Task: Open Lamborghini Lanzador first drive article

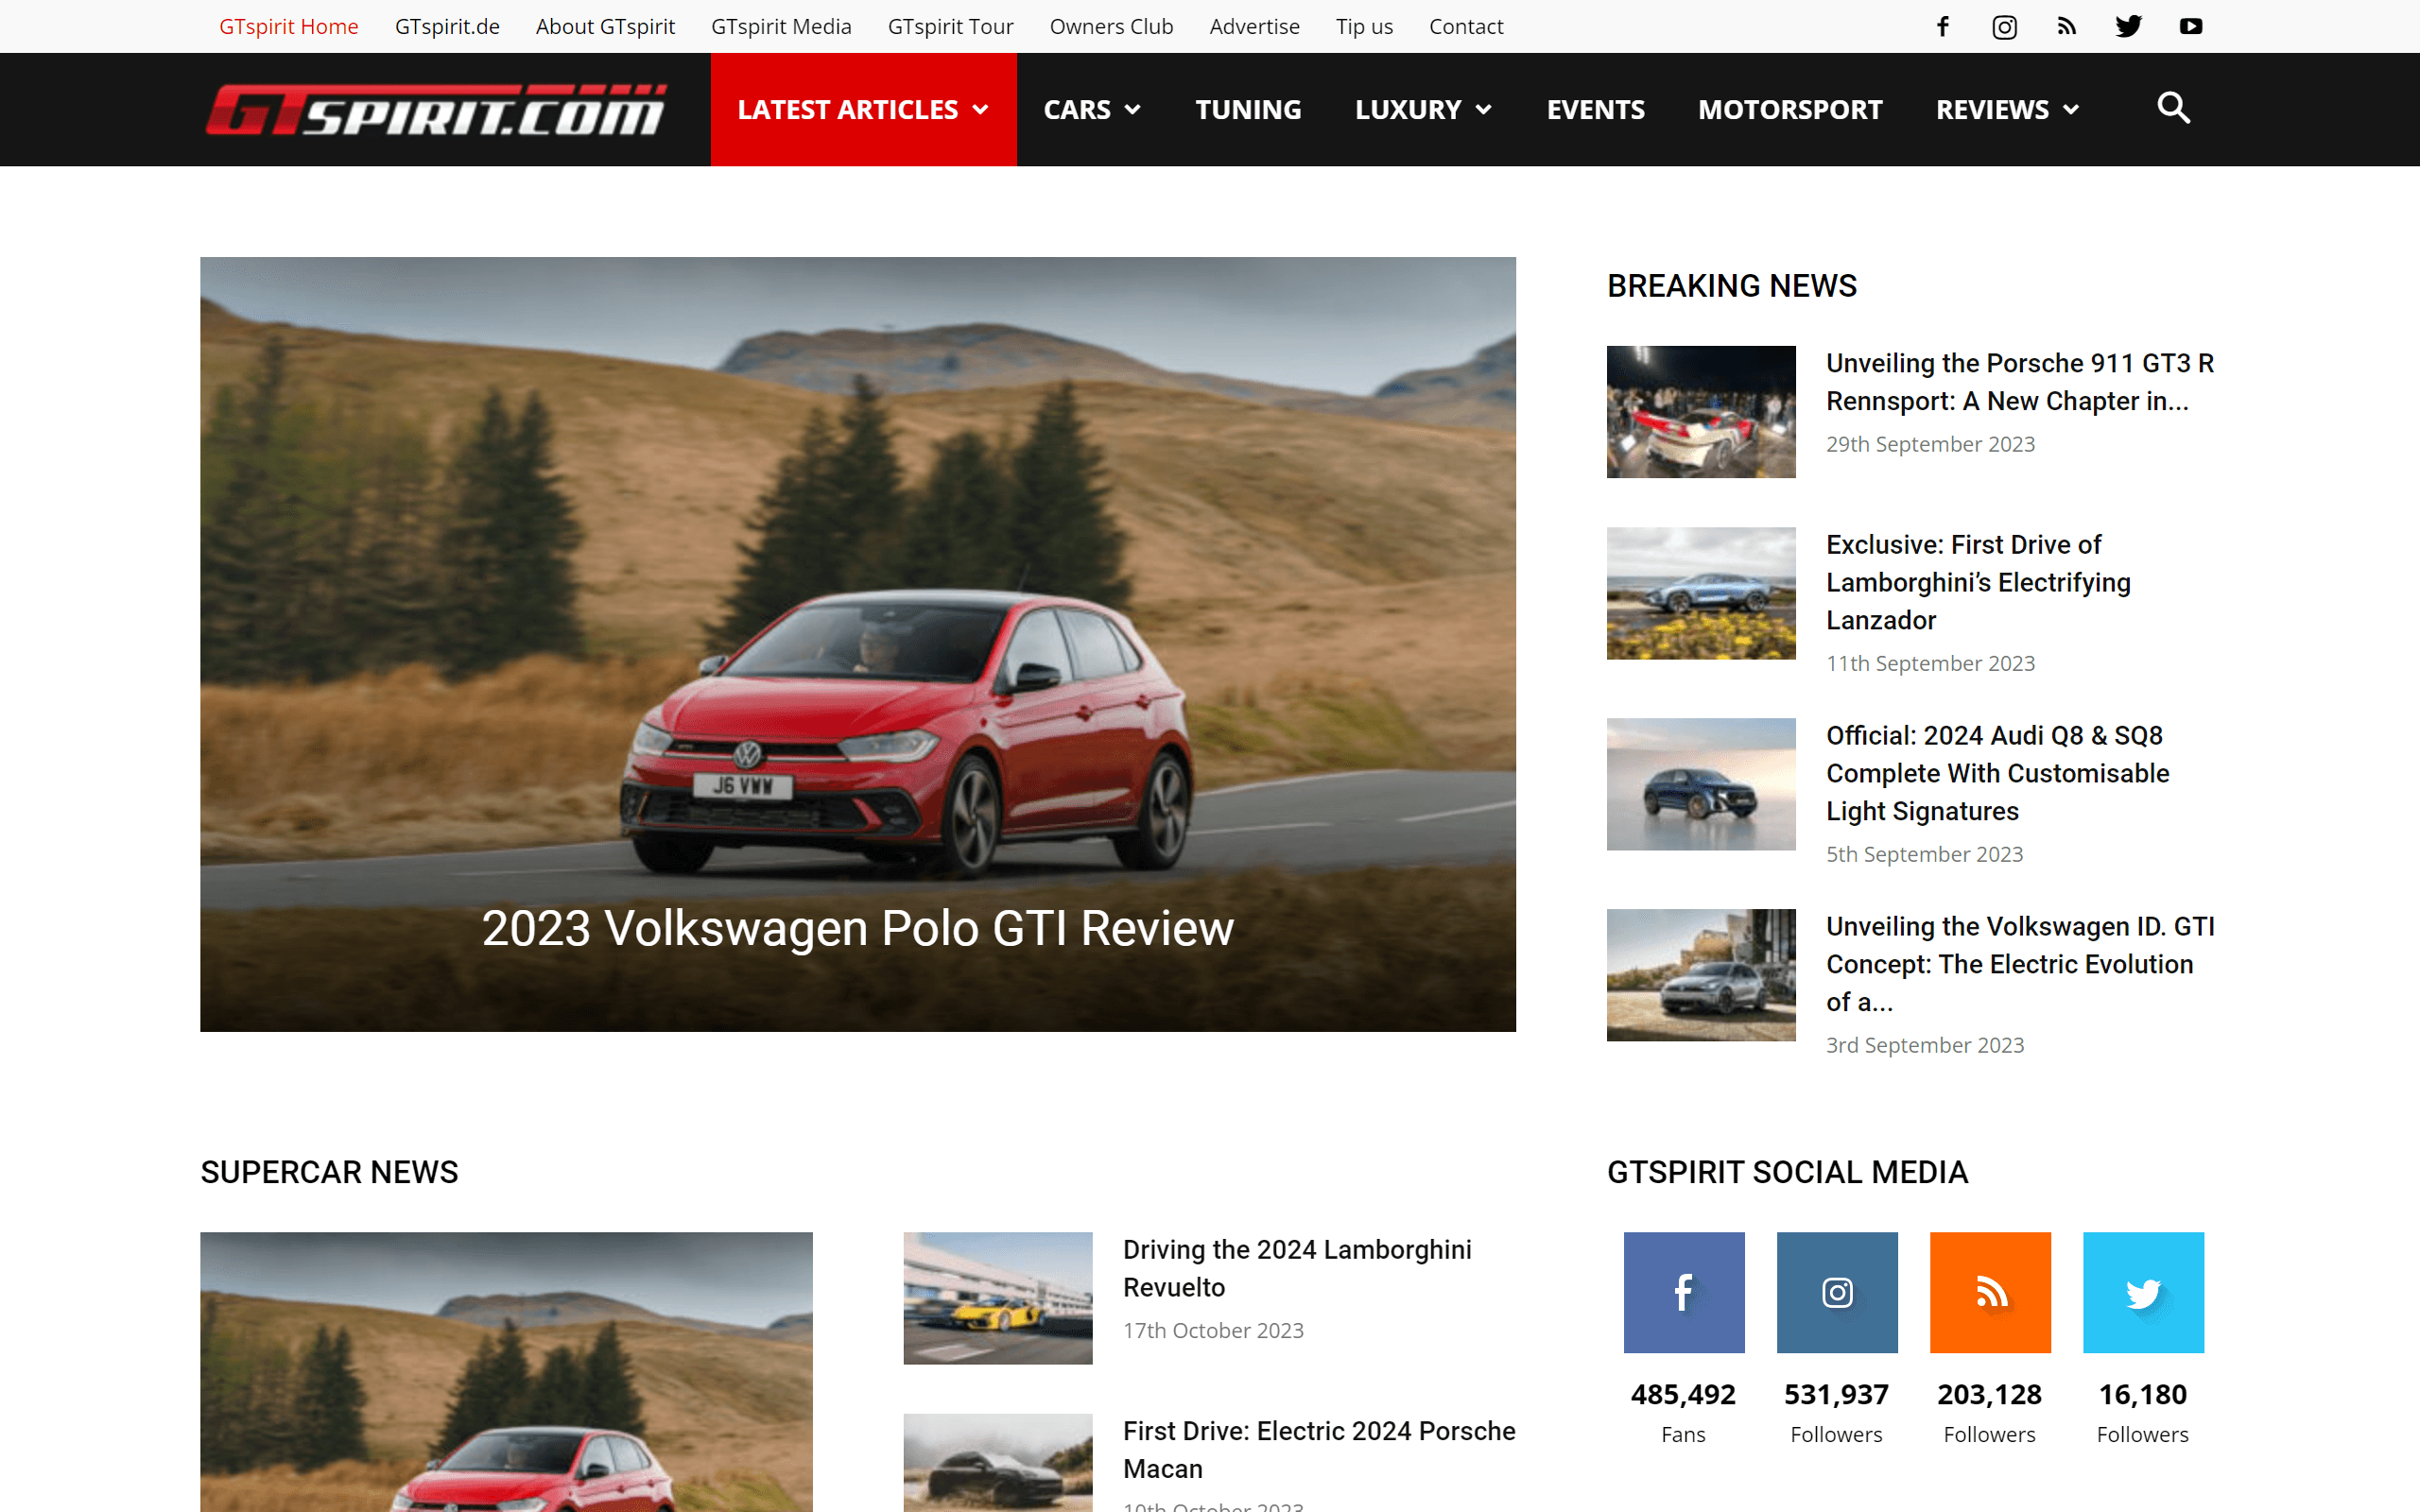Action: [1978, 582]
